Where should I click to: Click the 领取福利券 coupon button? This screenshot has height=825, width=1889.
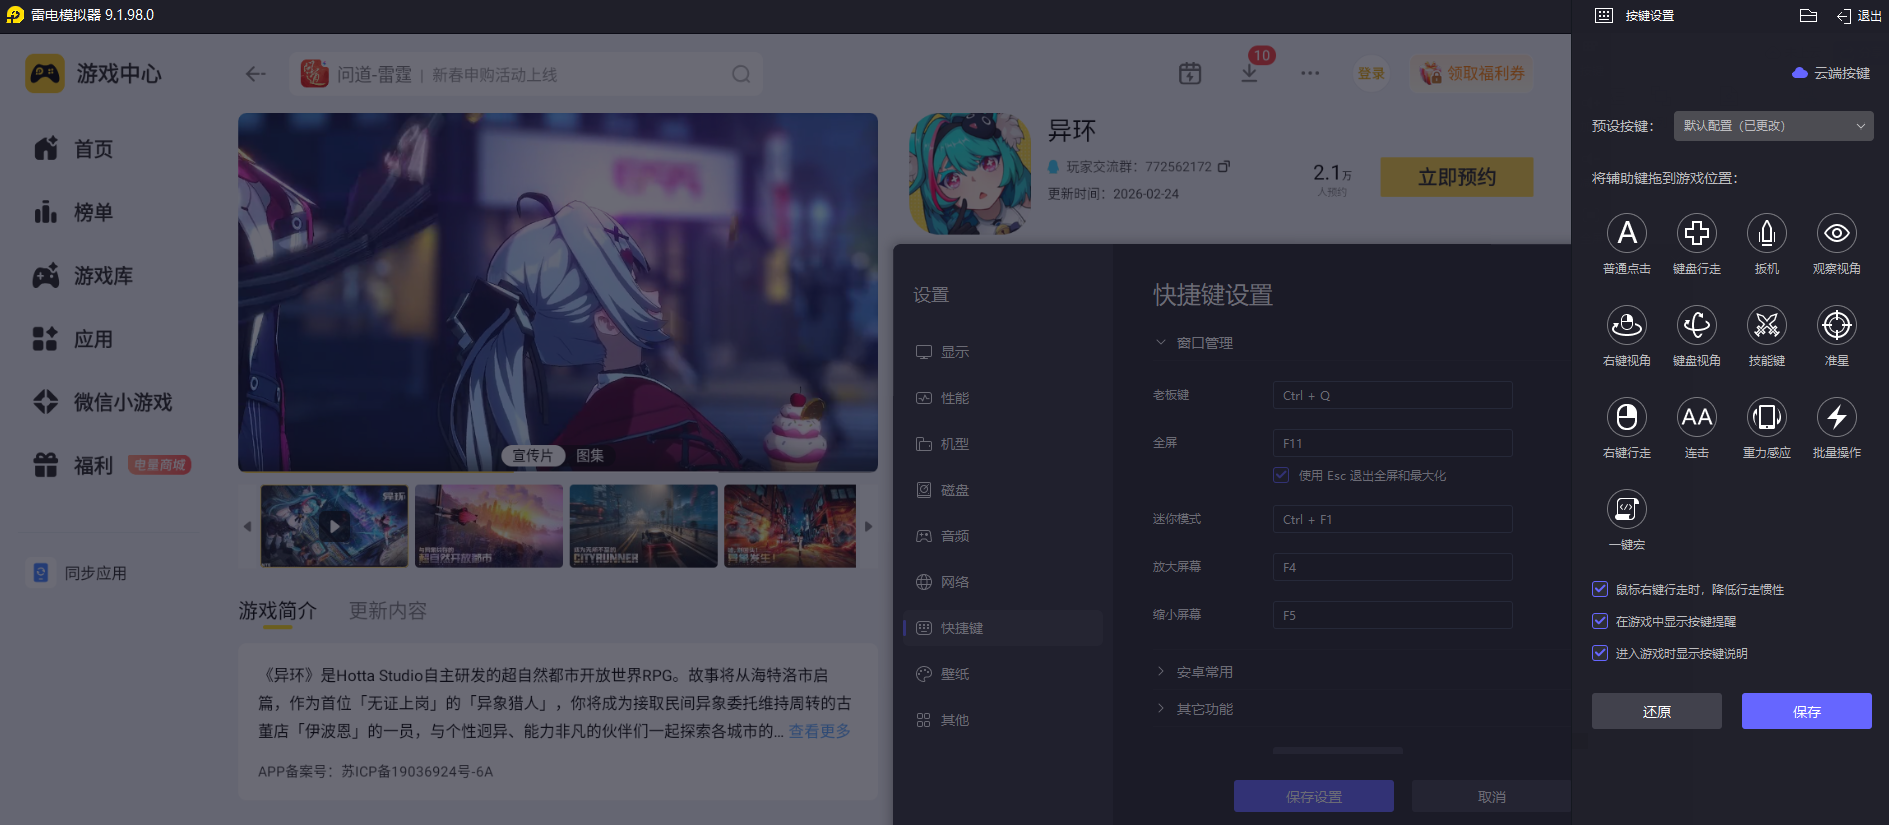(x=1472, y=73)
